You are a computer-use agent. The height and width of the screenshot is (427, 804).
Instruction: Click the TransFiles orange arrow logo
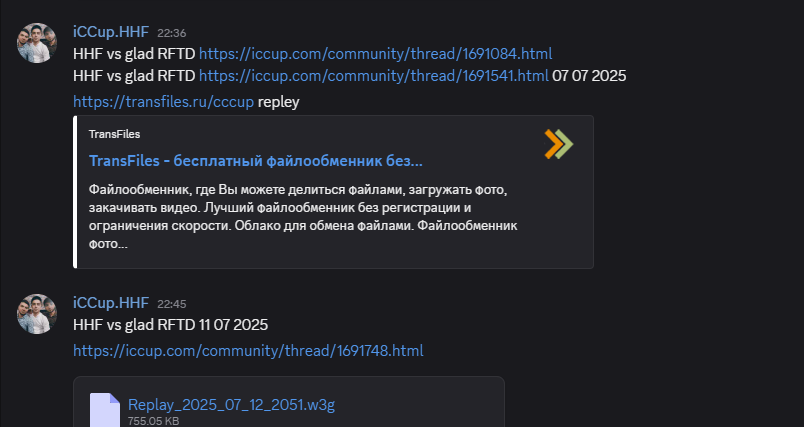[x=558, y=144]
